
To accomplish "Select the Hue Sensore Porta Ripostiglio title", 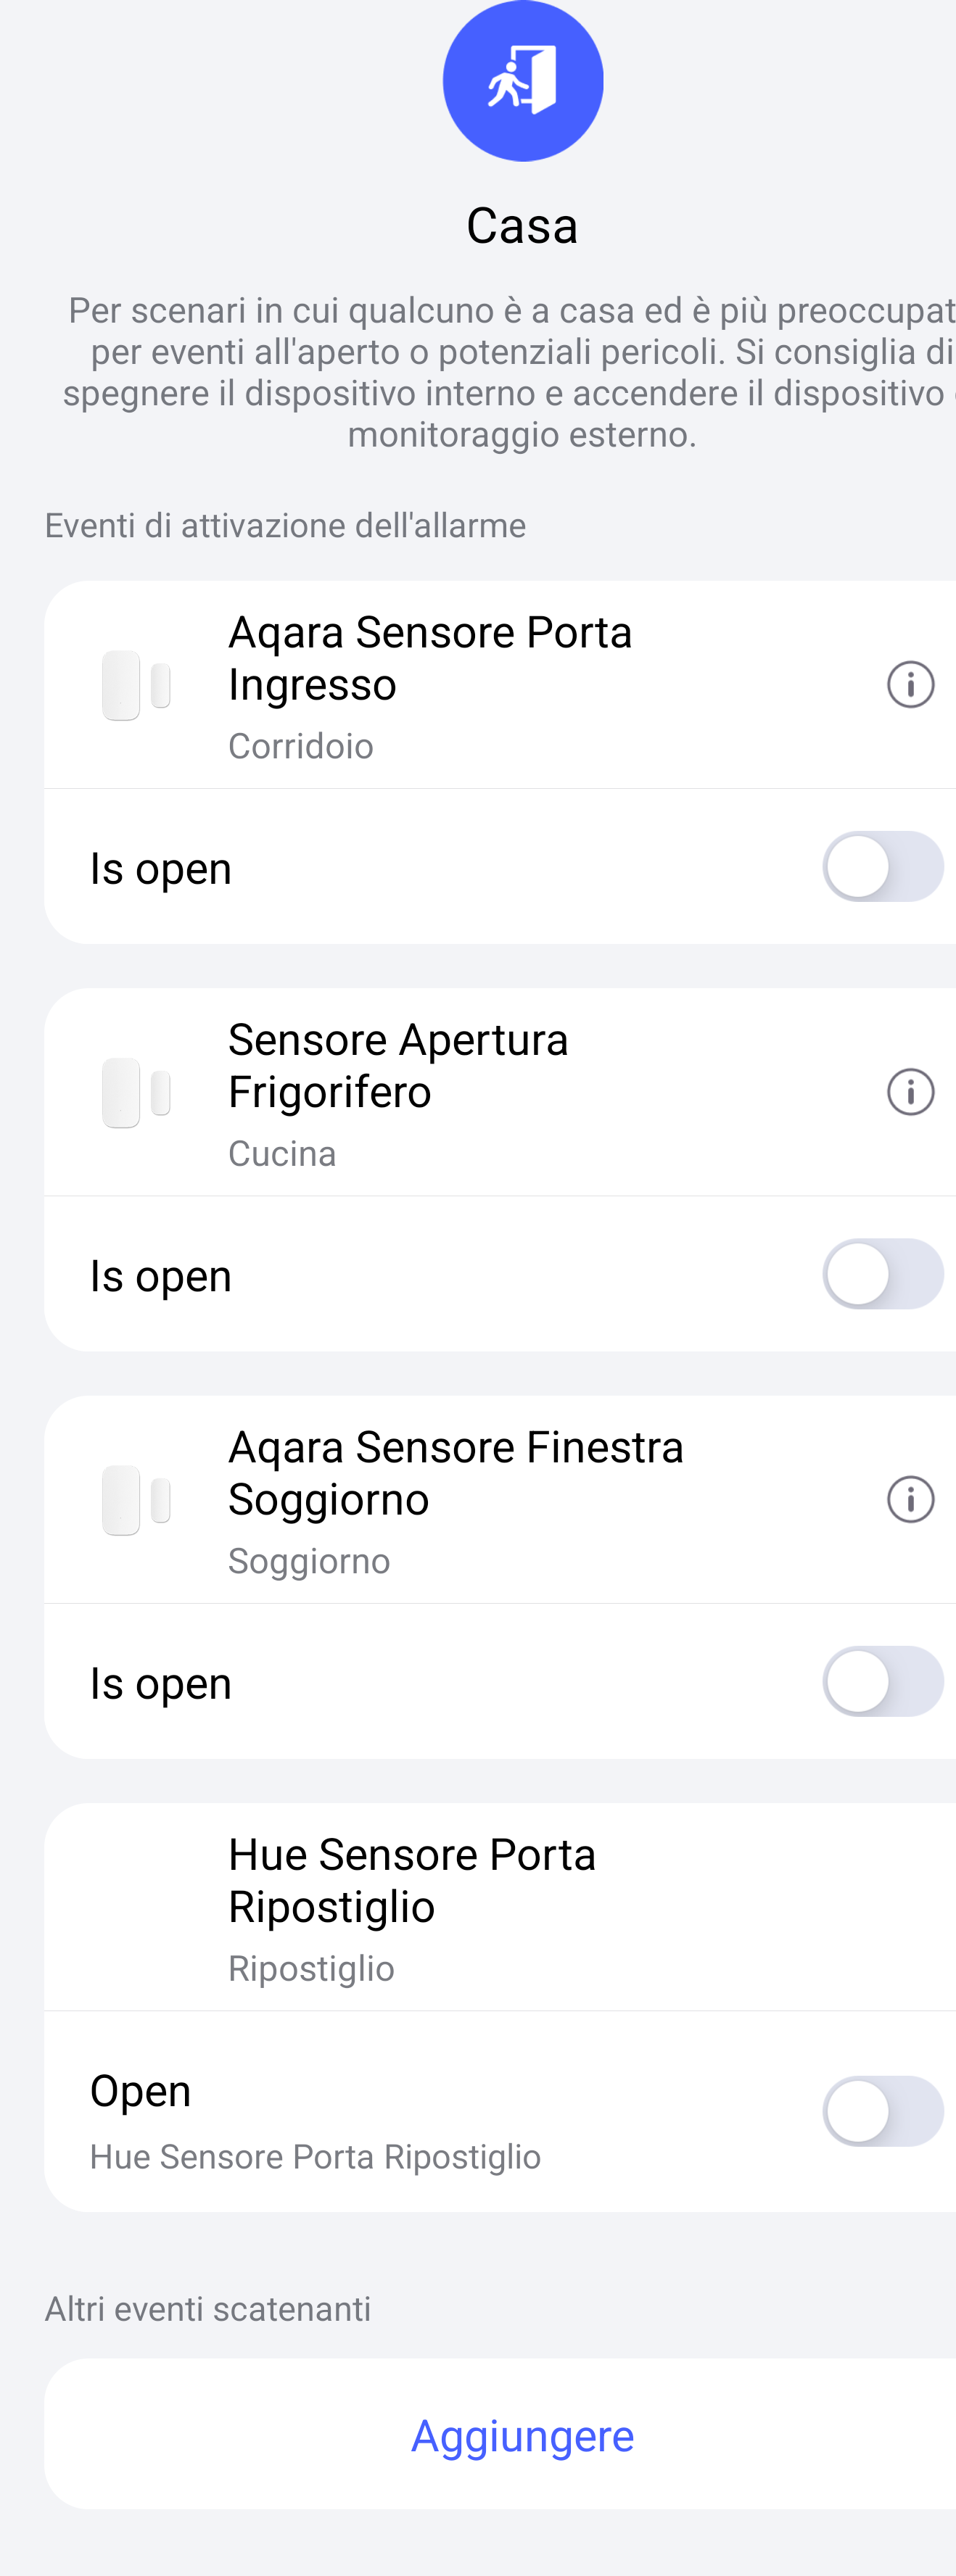I will pos(412,1880).
